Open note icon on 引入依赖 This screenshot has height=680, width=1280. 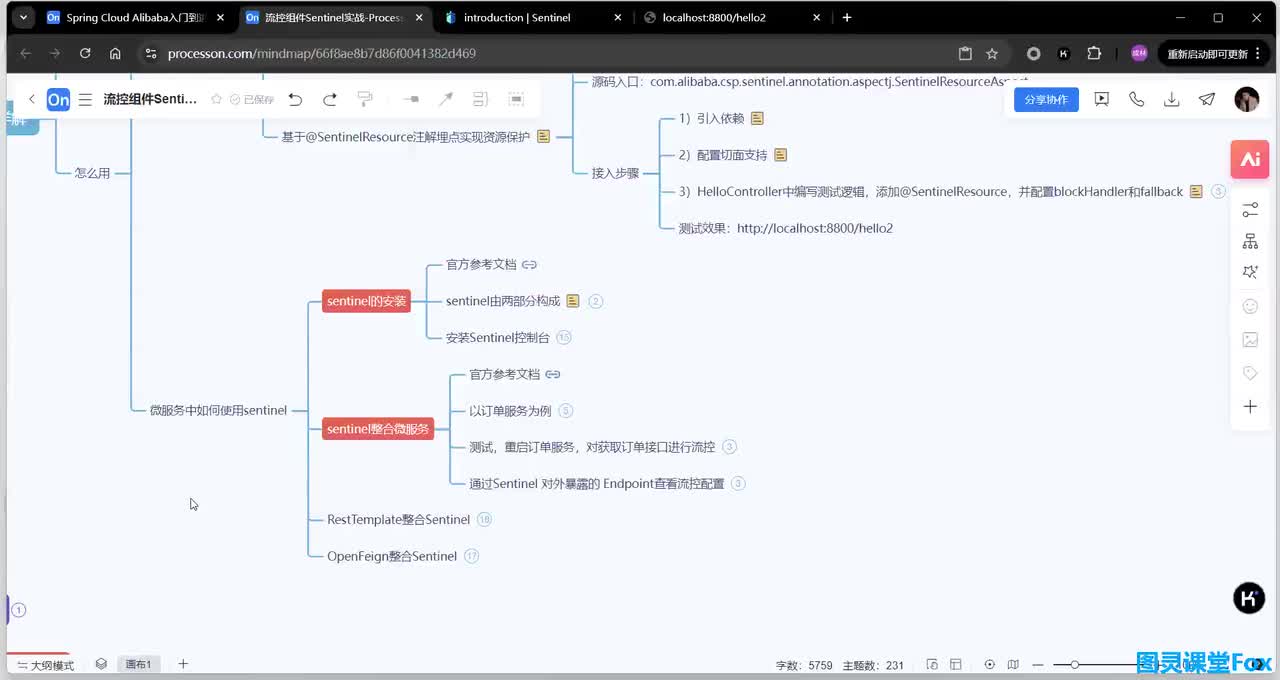[x=758, y=118]
